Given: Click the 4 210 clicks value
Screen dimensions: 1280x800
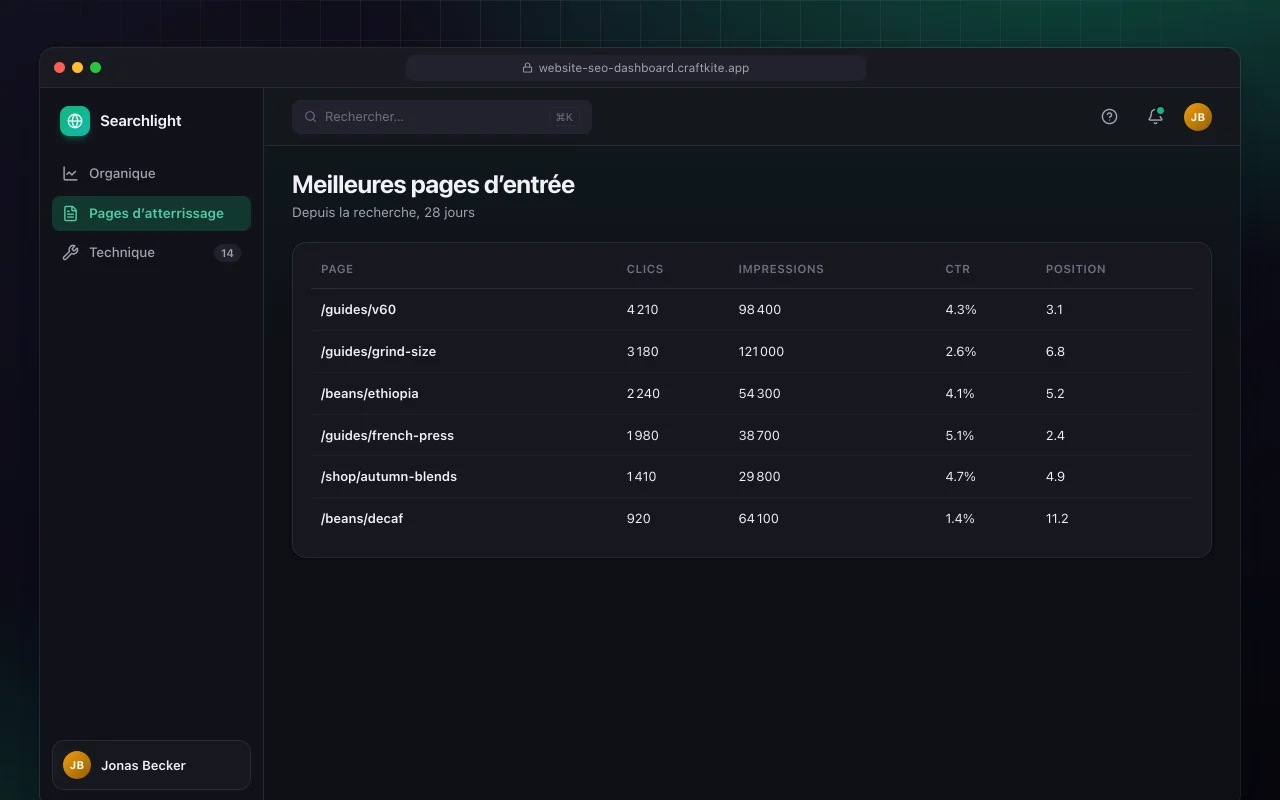Looking at the screenshot, I should point(643,310).
